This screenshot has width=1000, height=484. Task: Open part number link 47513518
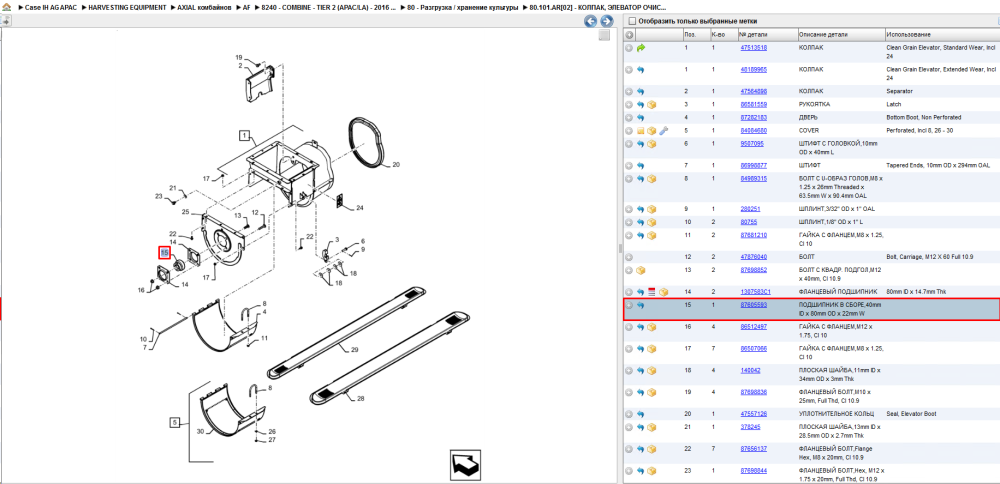(x=753, y=48)
